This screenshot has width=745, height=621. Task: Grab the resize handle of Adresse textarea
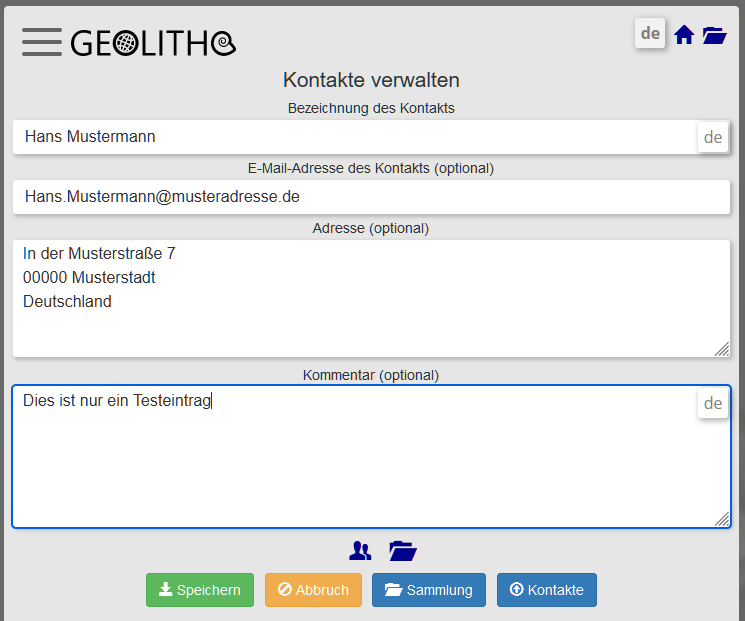[722, 348]
